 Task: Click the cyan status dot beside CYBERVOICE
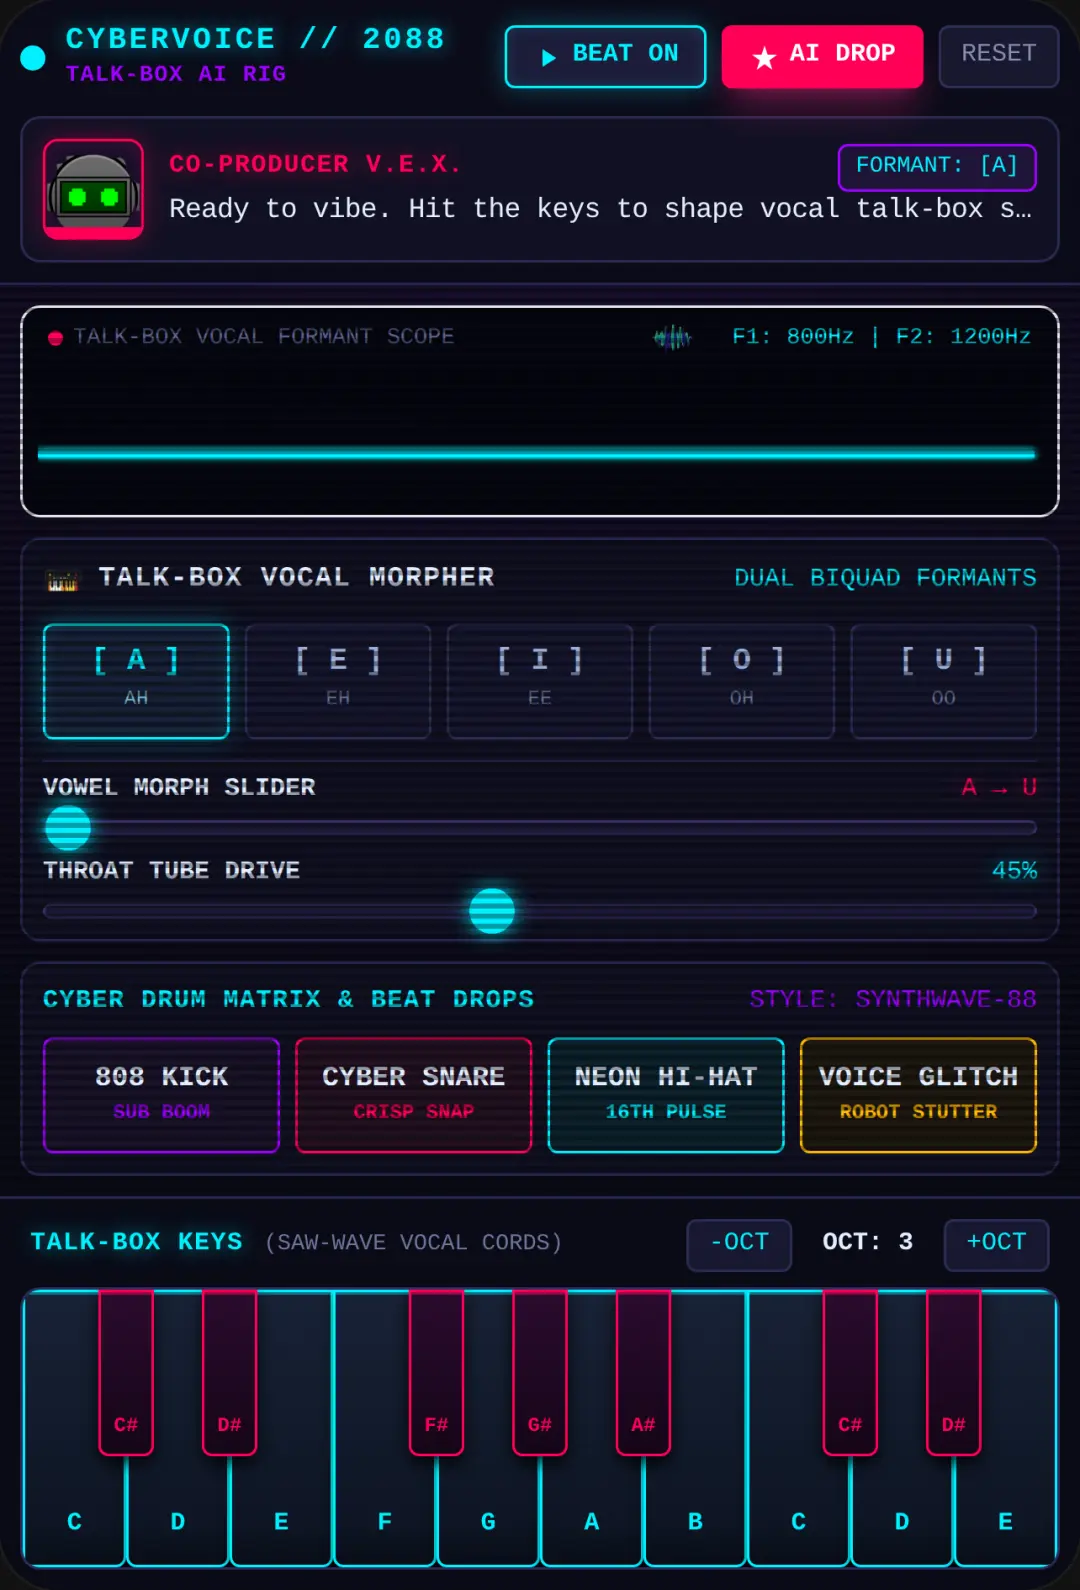33,58
